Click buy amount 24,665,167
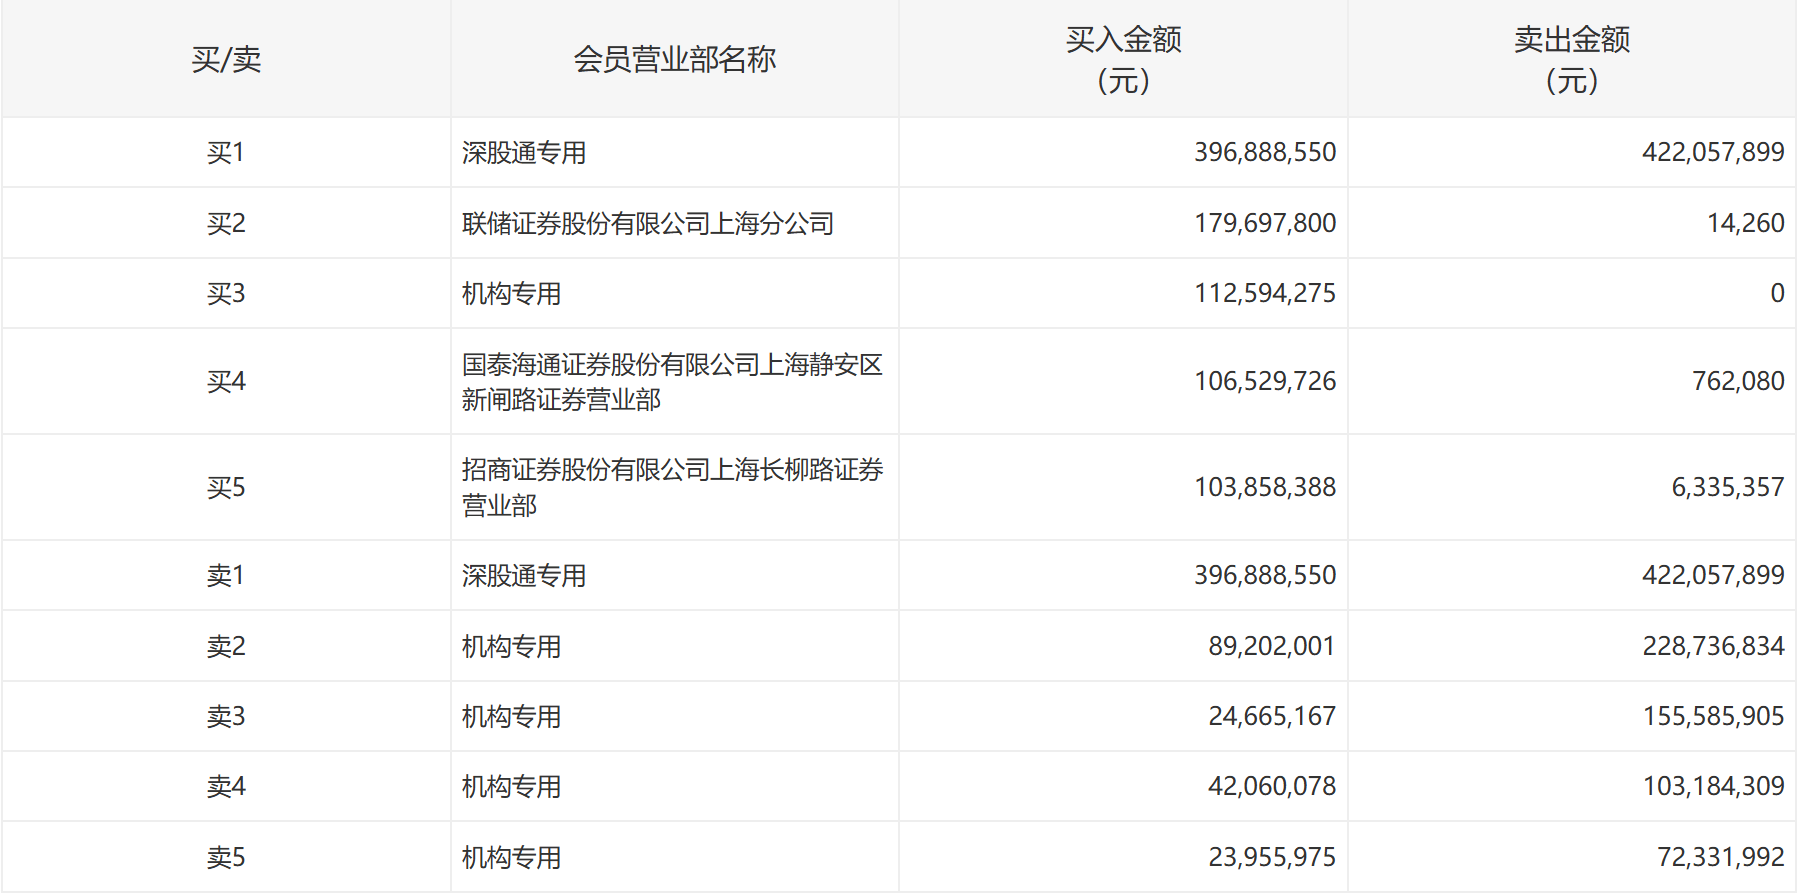This screenshot has width=1799, height=896. point(1271,716)
